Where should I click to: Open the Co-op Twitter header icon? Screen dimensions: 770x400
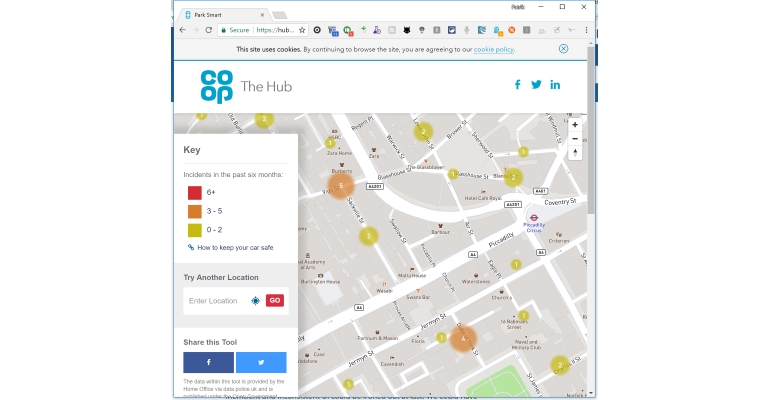click(536, 84)
